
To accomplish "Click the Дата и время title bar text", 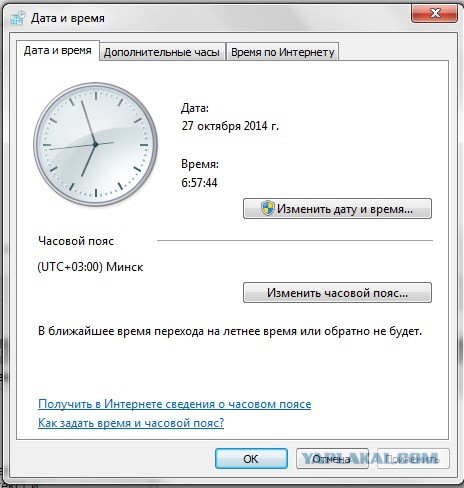I will 68,18.
